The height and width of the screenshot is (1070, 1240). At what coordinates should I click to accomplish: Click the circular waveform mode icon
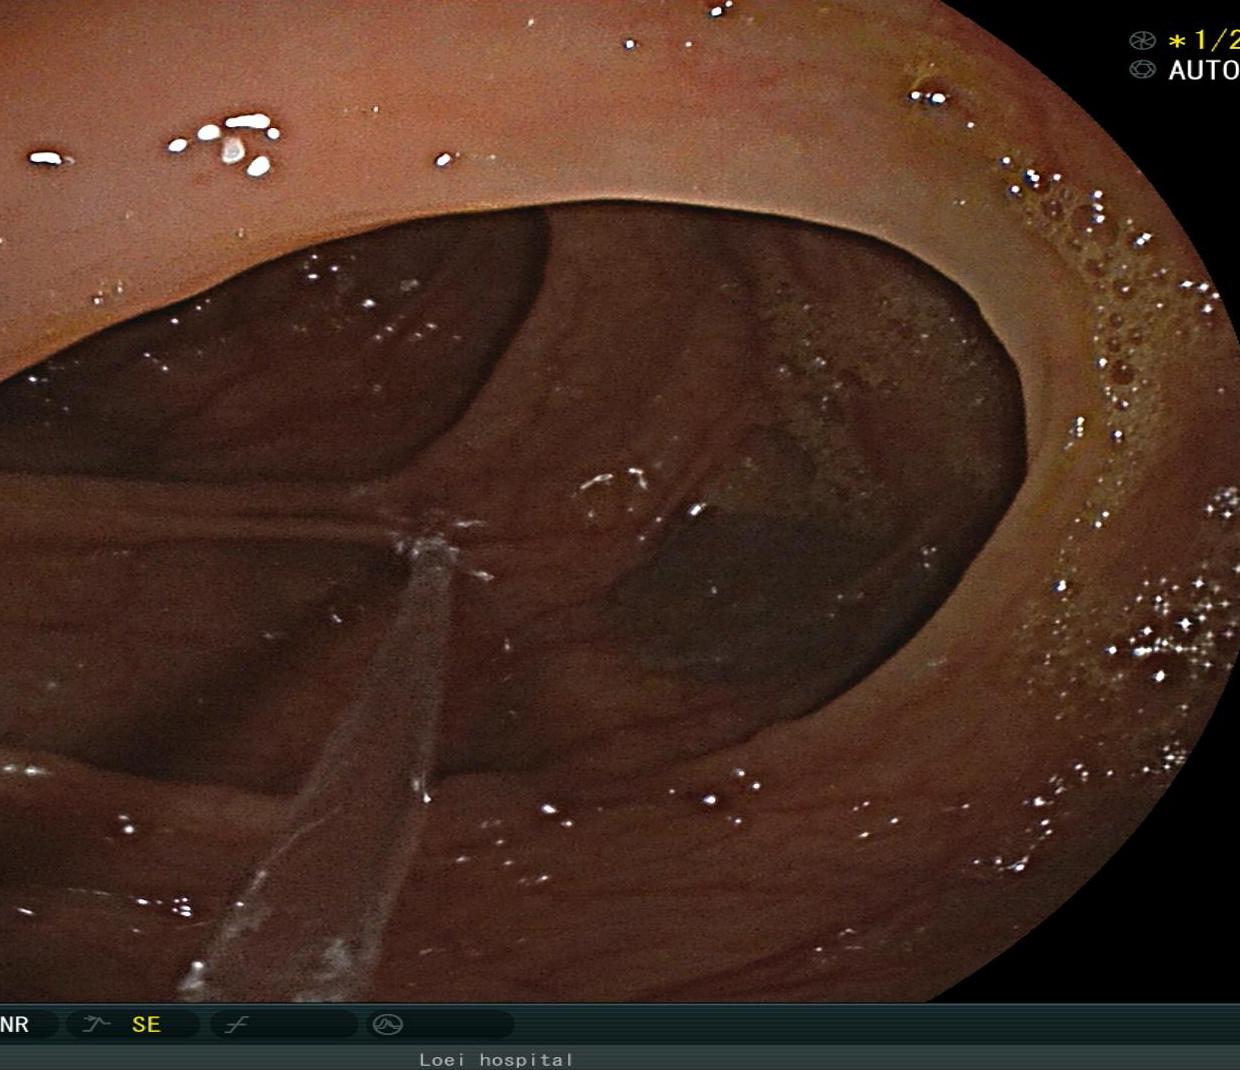[x=387, y=1024]
